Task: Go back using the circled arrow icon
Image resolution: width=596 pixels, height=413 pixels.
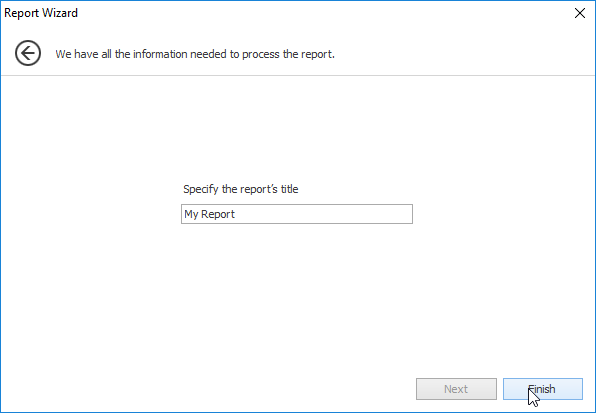Action: coord(28,53)
